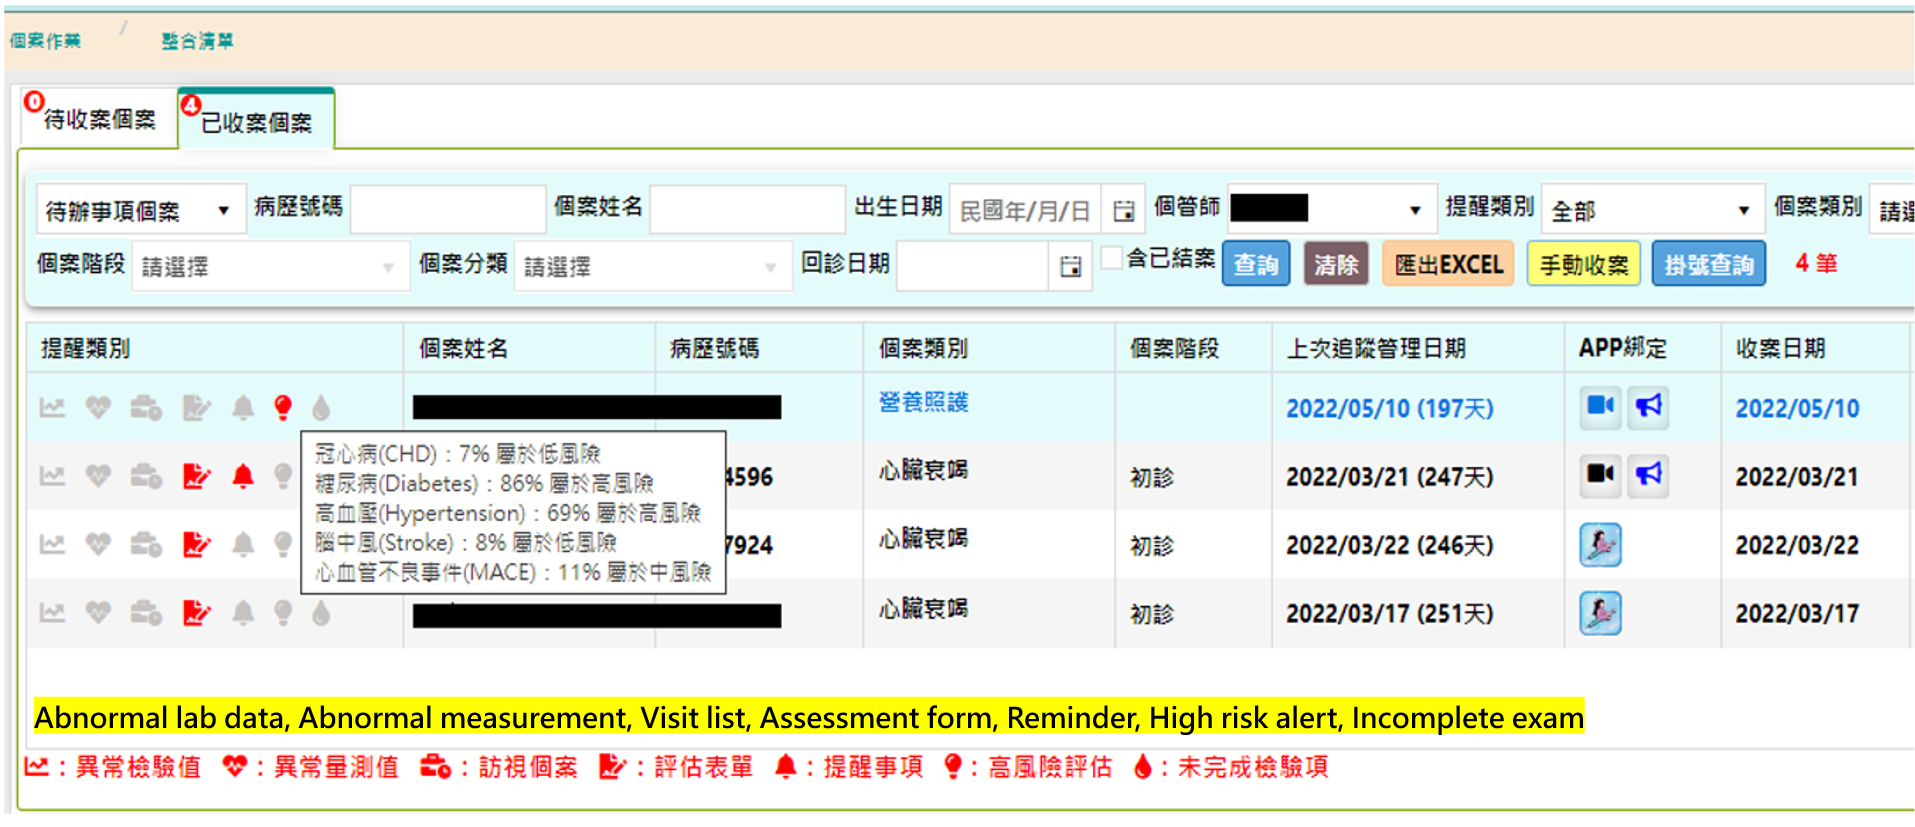Switch to 已收案個案 tab
This screenshot has width=1915, height=827.
click(256, 121)
